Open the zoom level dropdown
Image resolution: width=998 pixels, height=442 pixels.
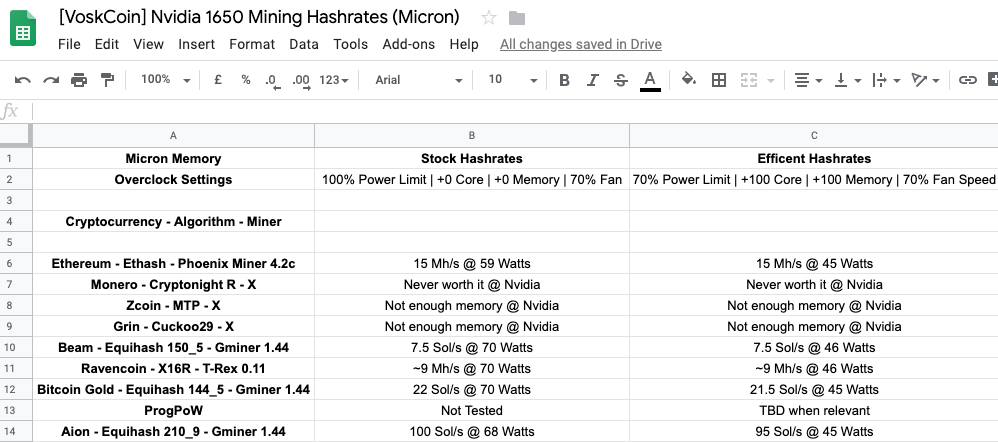coord(166,80)
